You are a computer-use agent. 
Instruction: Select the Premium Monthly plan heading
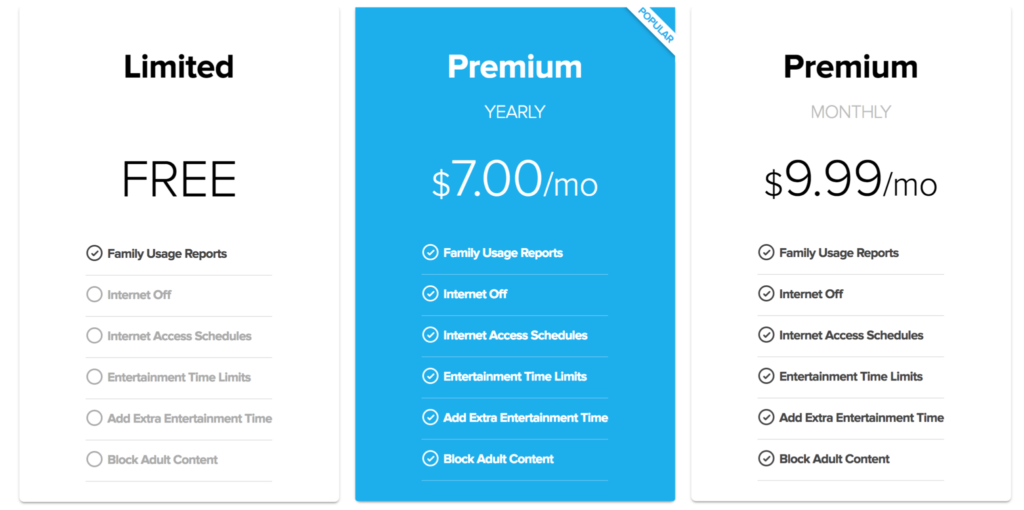coord(850,67)
